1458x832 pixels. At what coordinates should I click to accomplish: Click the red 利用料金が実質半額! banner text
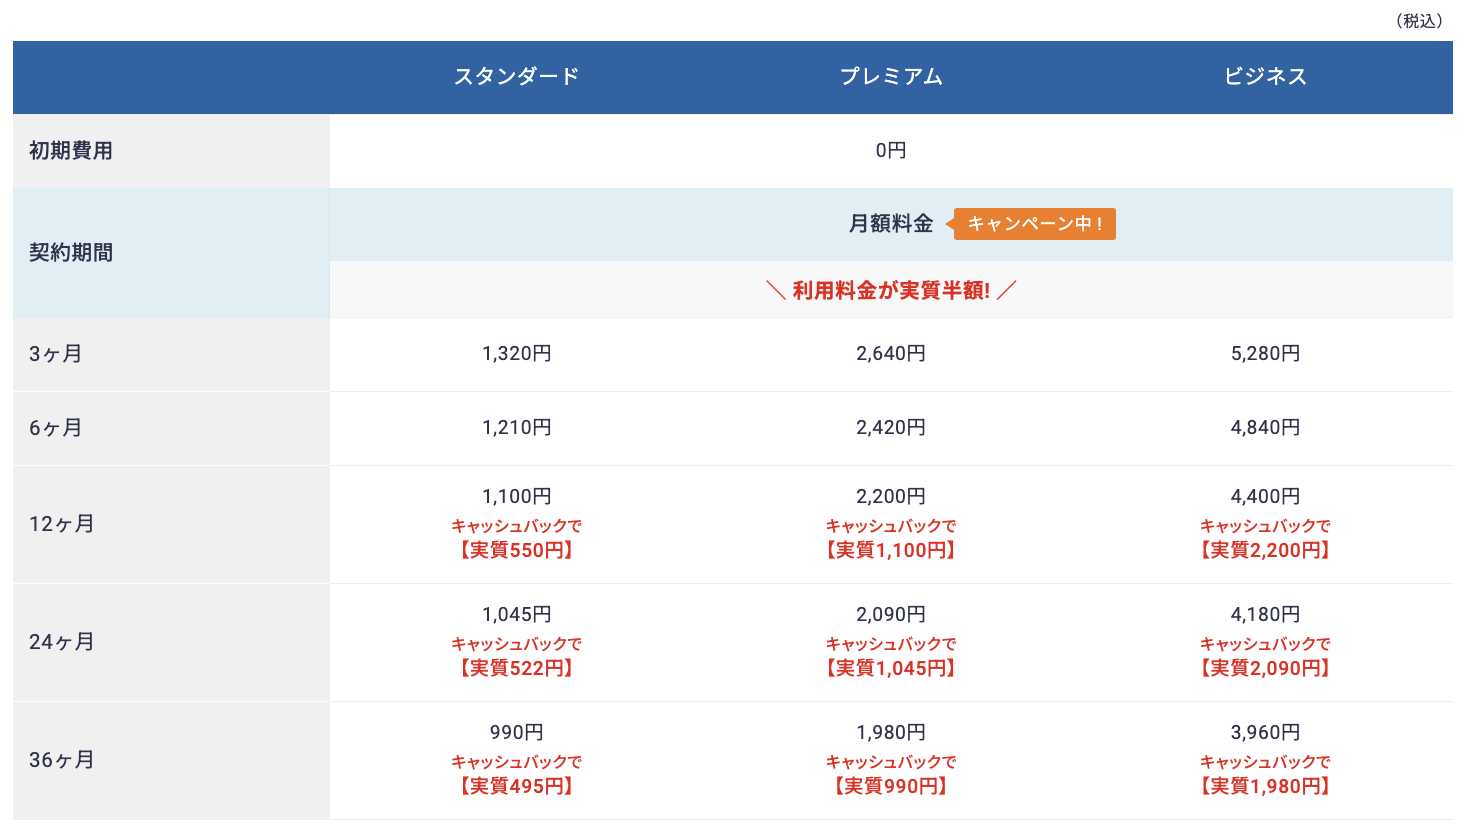890,291
